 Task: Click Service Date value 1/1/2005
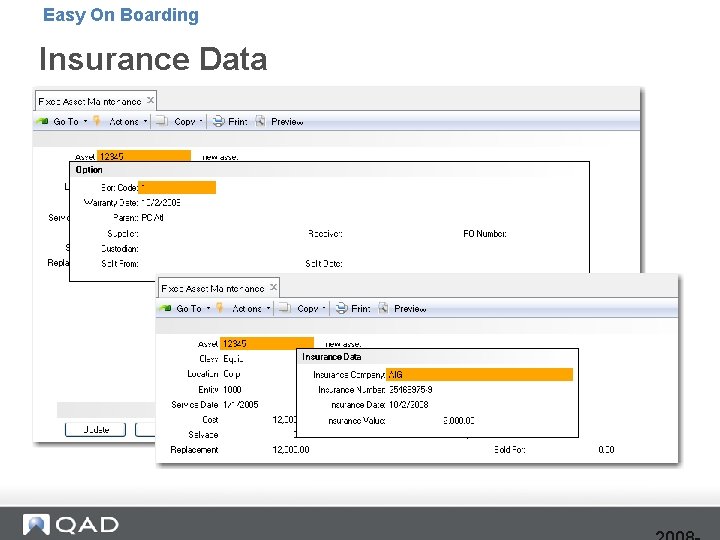pyautogui.click(x=241, y=405)
